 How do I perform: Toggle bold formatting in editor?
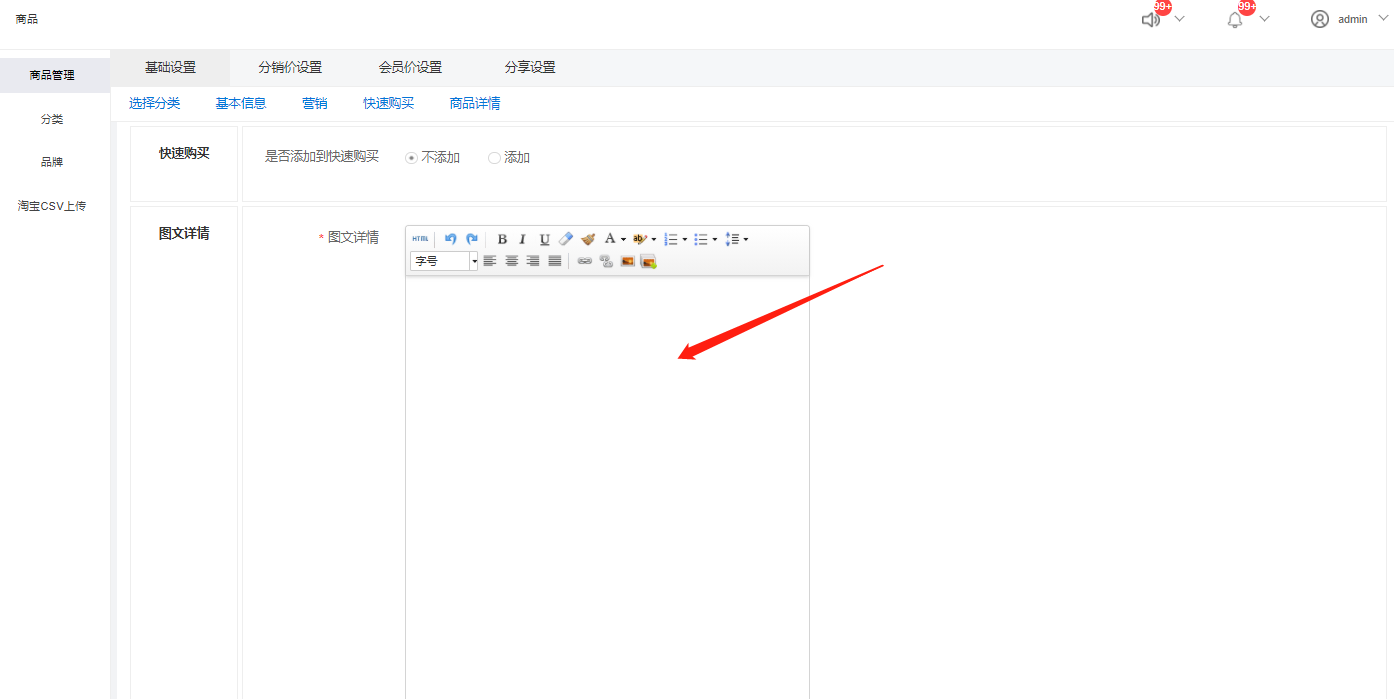pyautogui.click(x=502, y=239)
